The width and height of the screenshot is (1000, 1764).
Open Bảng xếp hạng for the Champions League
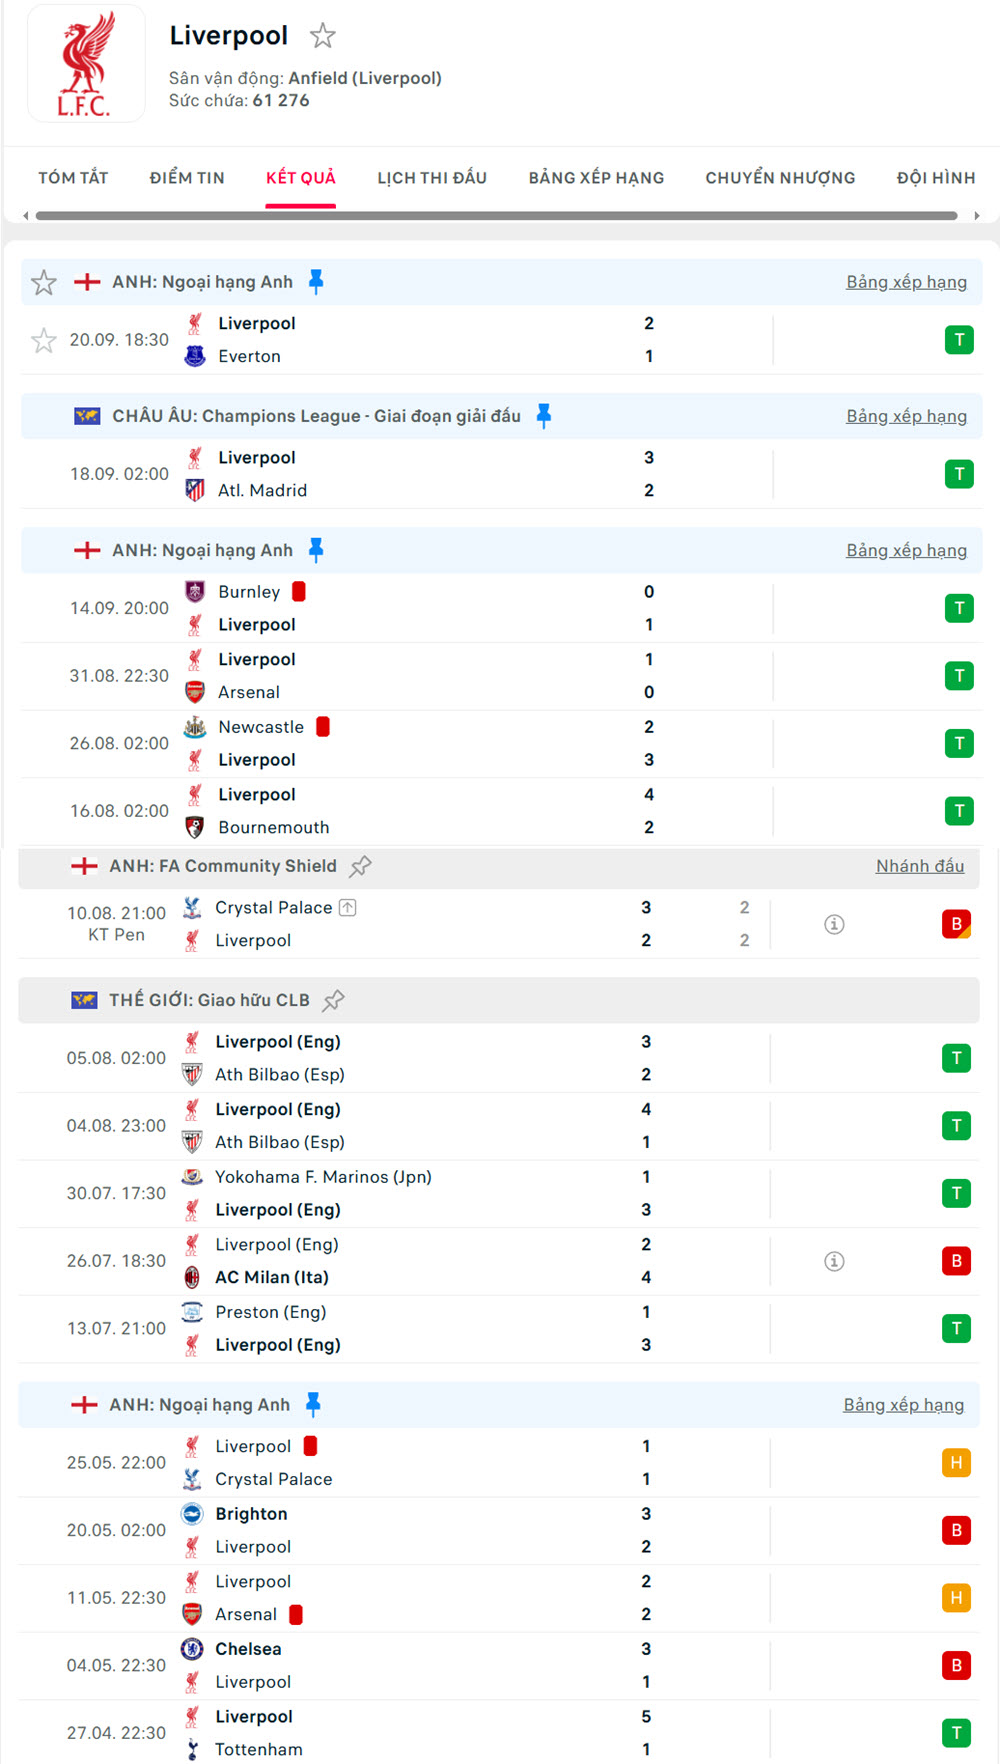click(x=906, y=415)
